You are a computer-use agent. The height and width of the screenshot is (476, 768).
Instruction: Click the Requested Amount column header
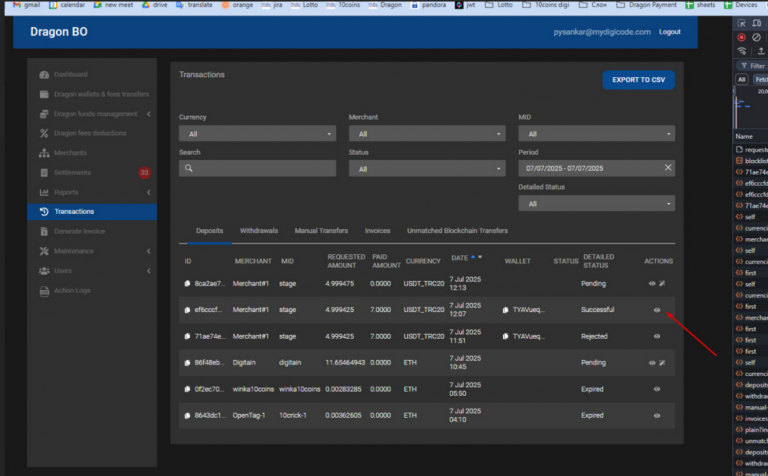(346, 261)
